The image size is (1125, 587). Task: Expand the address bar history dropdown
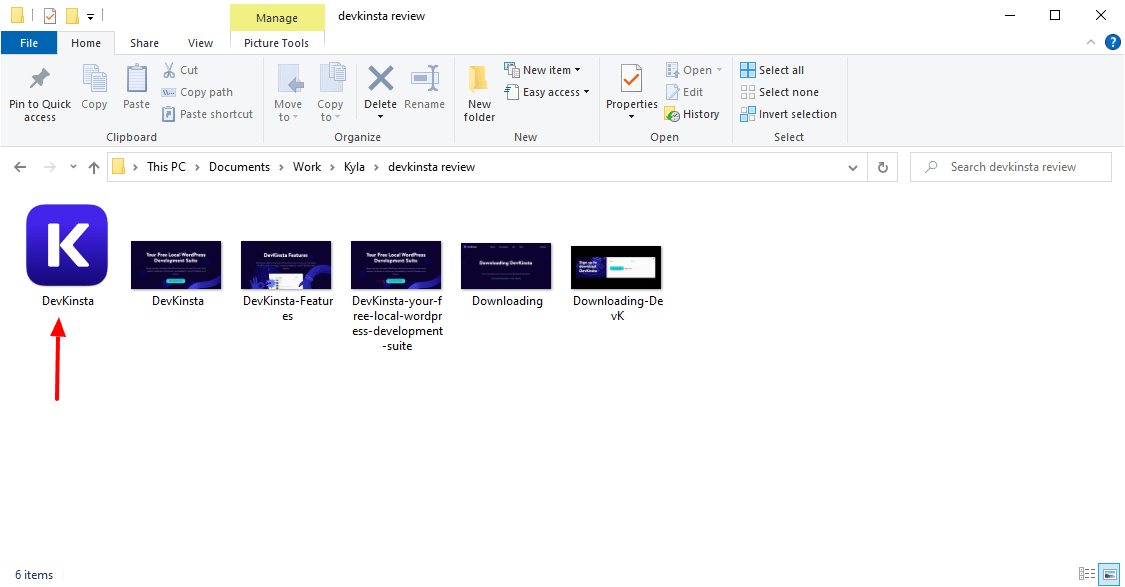[852, 167]
